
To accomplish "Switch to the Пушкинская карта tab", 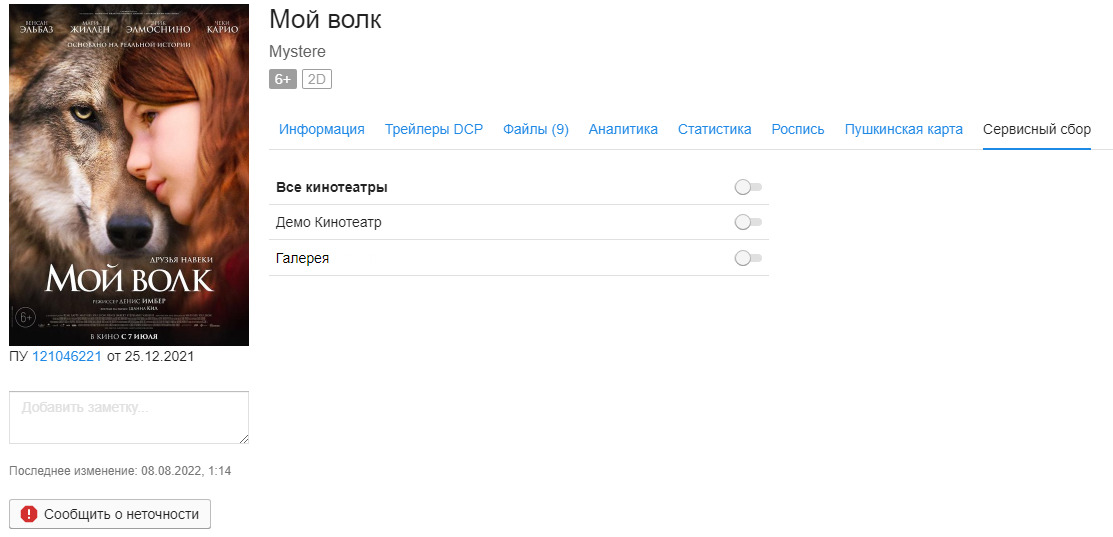I will click(x=904, y=129).
